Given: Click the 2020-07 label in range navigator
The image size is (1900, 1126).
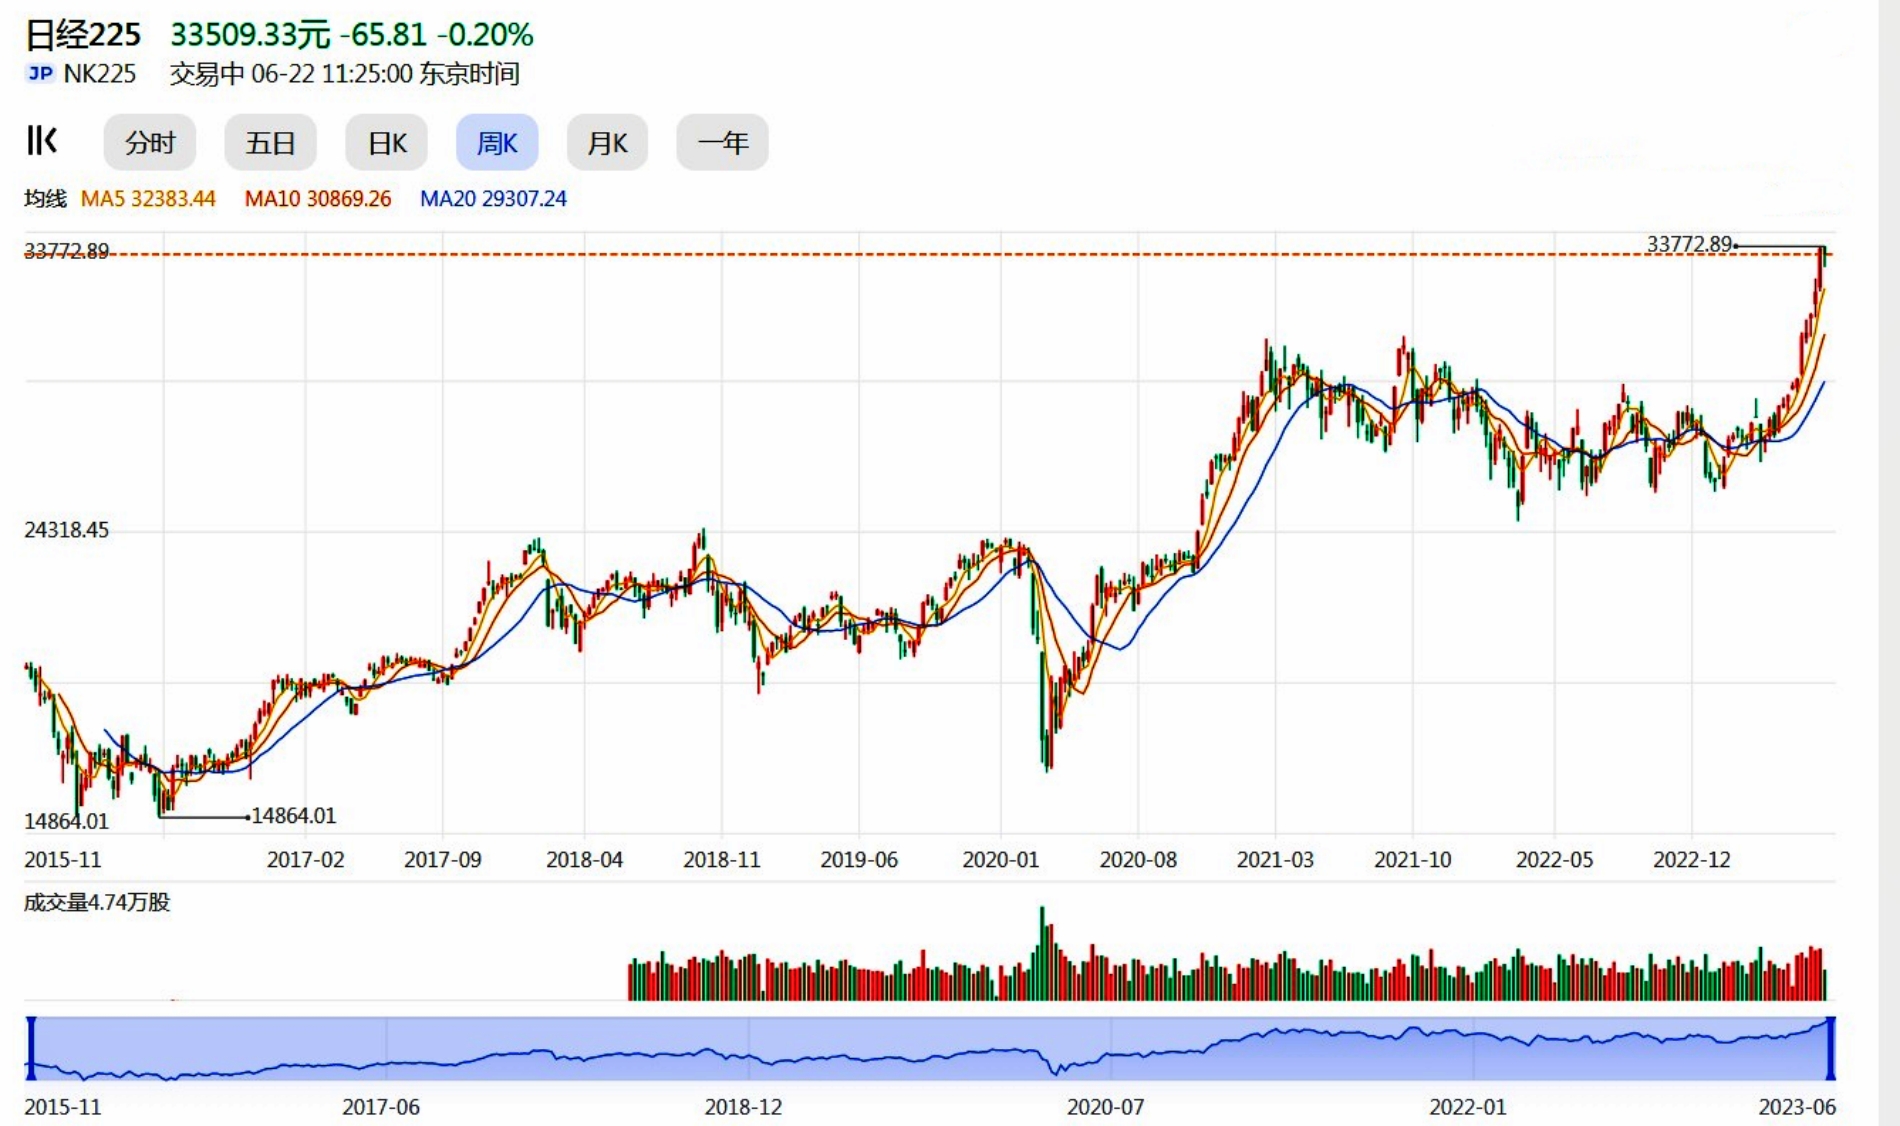Looking at the screenshot, I should point(1105,1107).
